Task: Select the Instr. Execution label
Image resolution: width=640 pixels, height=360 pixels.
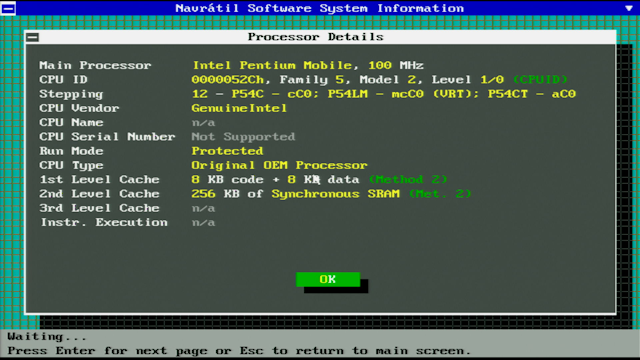Action: 104,222
